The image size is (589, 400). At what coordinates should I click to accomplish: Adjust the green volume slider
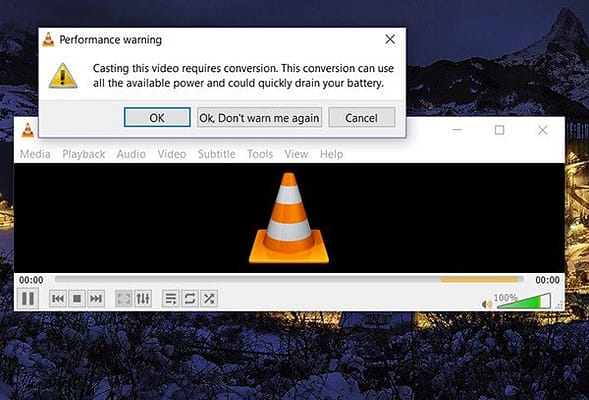pos(524,302)
